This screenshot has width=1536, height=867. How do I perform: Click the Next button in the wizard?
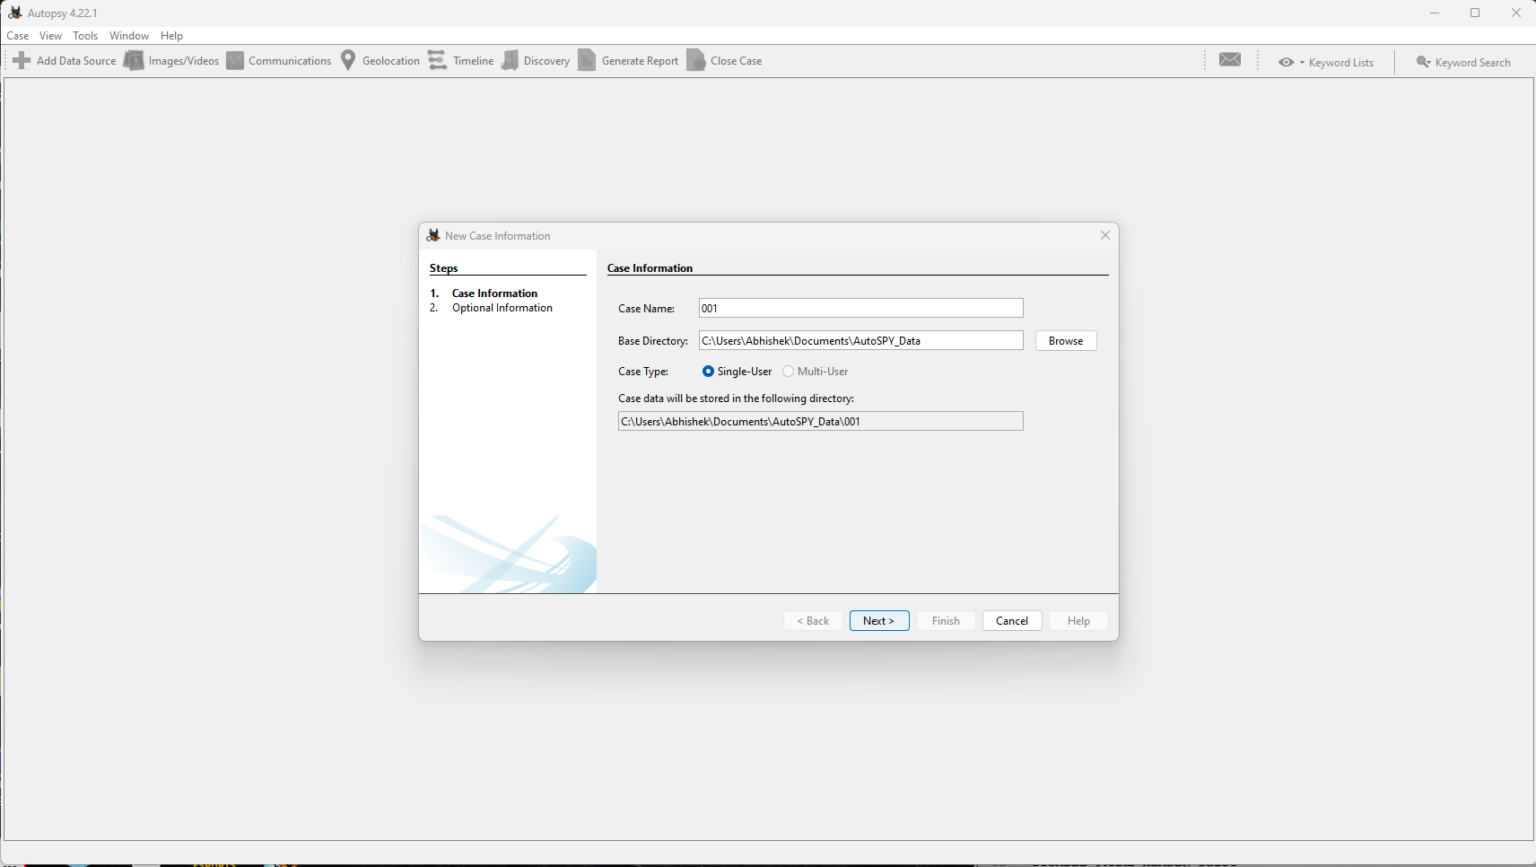(879, 621)
